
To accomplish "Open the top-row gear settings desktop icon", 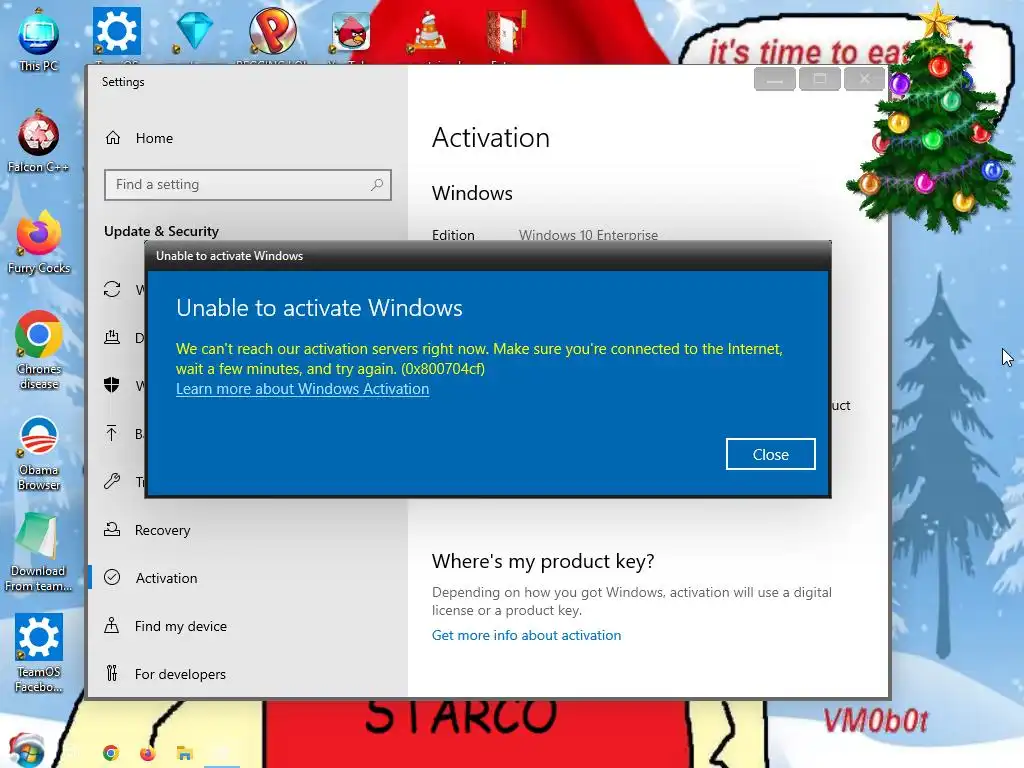I will pyautogui.click(x=116, y=31).
